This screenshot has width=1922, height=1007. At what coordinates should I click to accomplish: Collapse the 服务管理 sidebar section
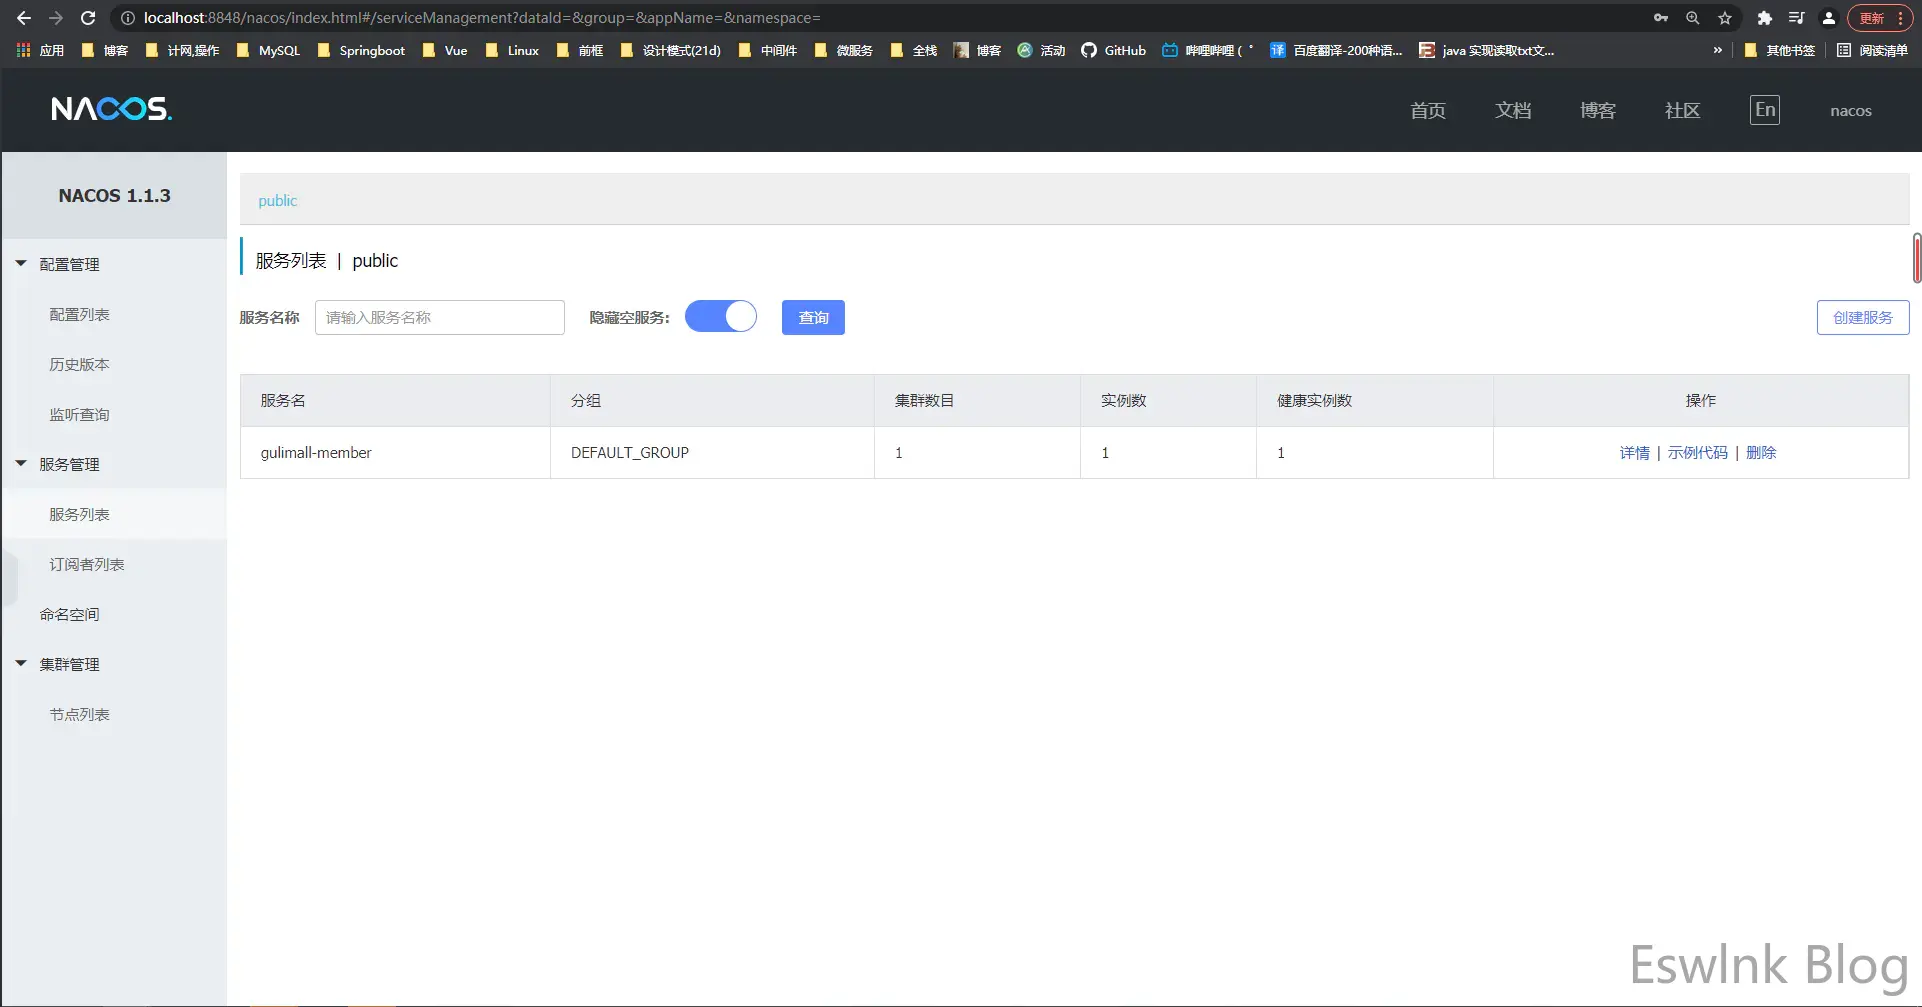pos(21,464)
